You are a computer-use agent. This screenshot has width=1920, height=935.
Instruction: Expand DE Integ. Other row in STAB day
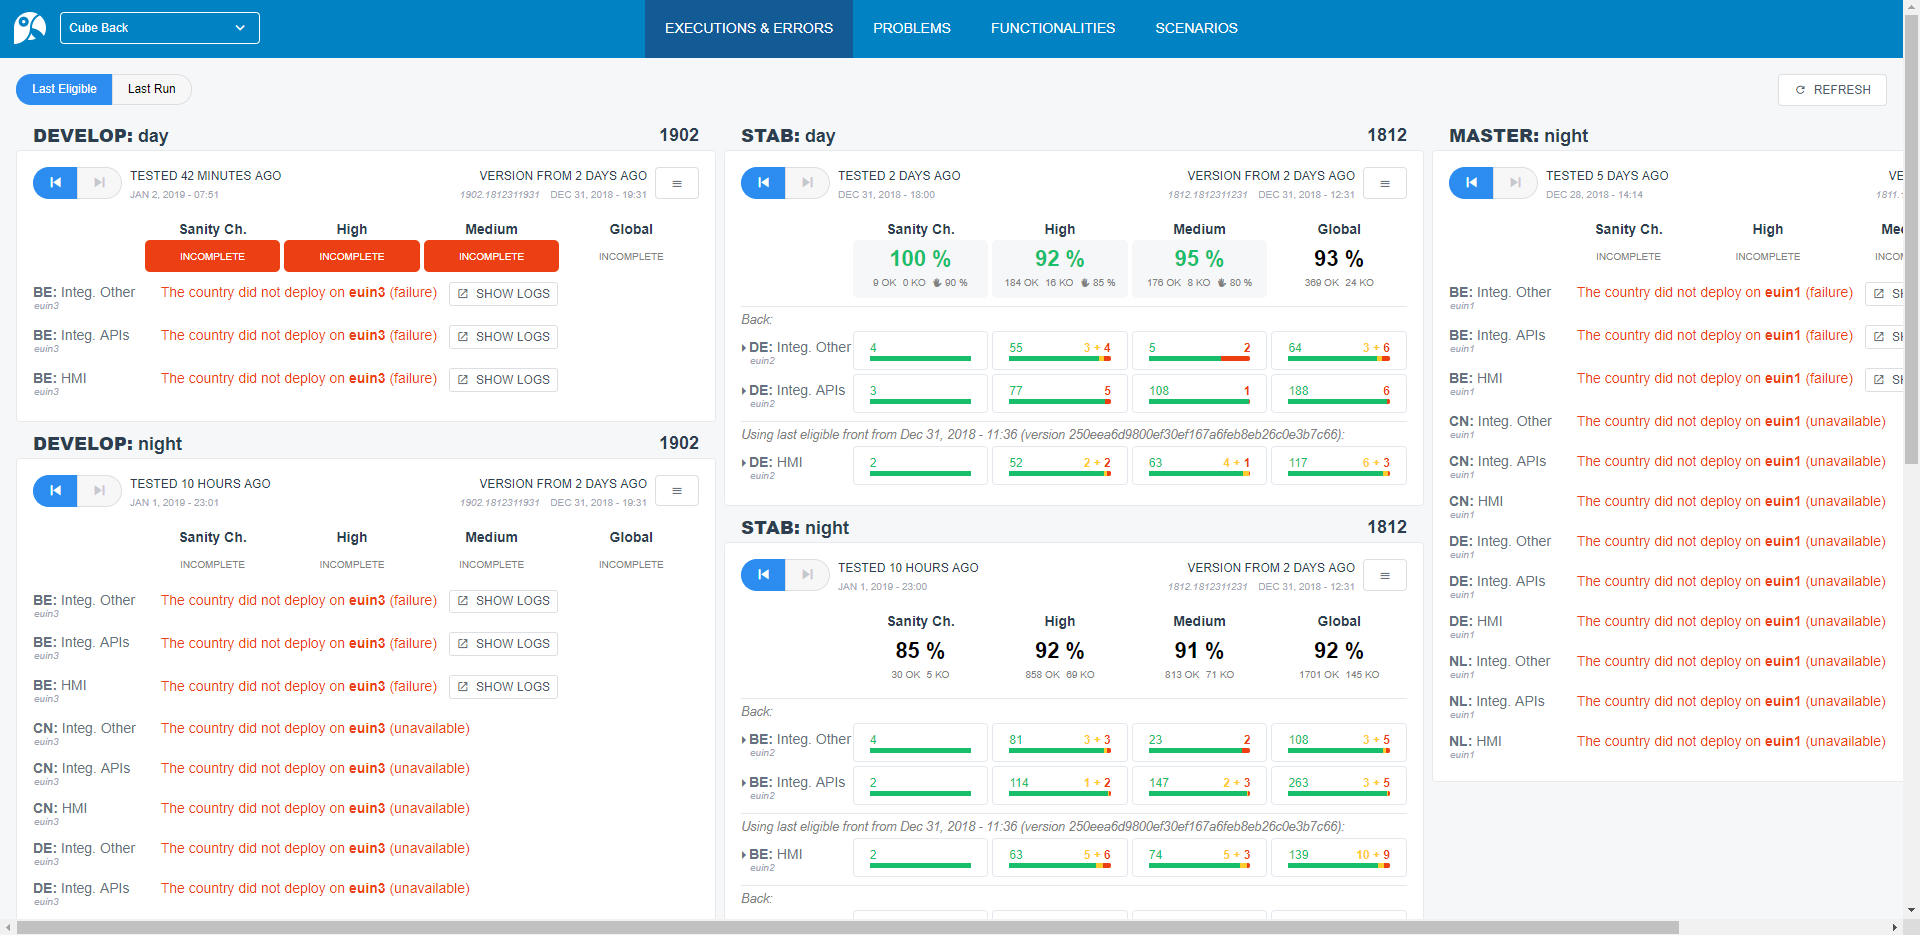[744, 348]
